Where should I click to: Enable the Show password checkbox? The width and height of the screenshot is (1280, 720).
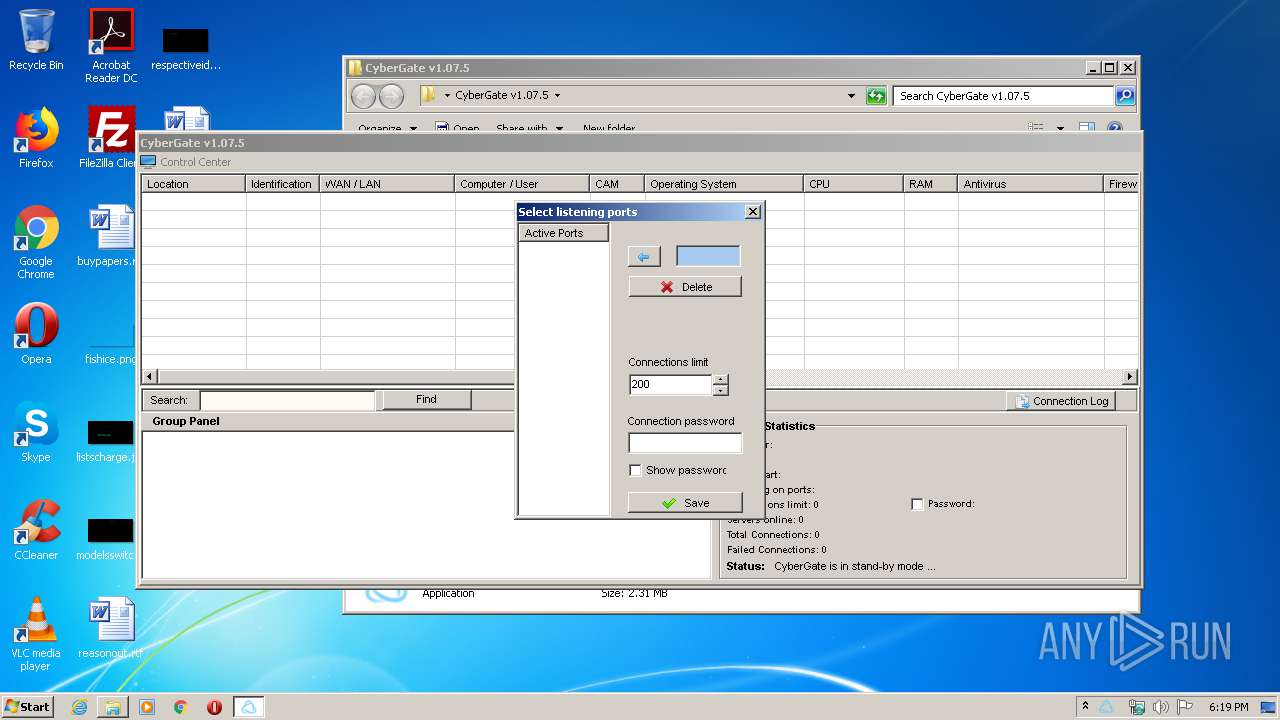(x=635, y=470)
